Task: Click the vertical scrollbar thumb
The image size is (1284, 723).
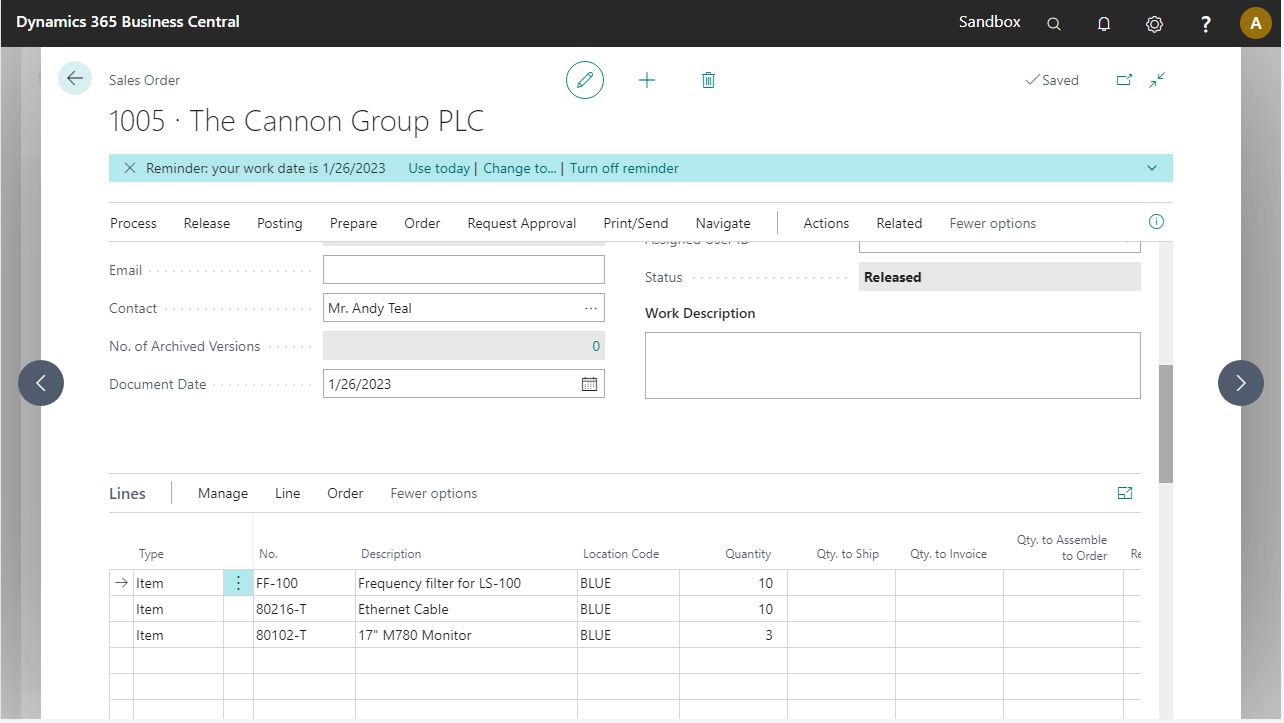Action: coord(1166,424)
